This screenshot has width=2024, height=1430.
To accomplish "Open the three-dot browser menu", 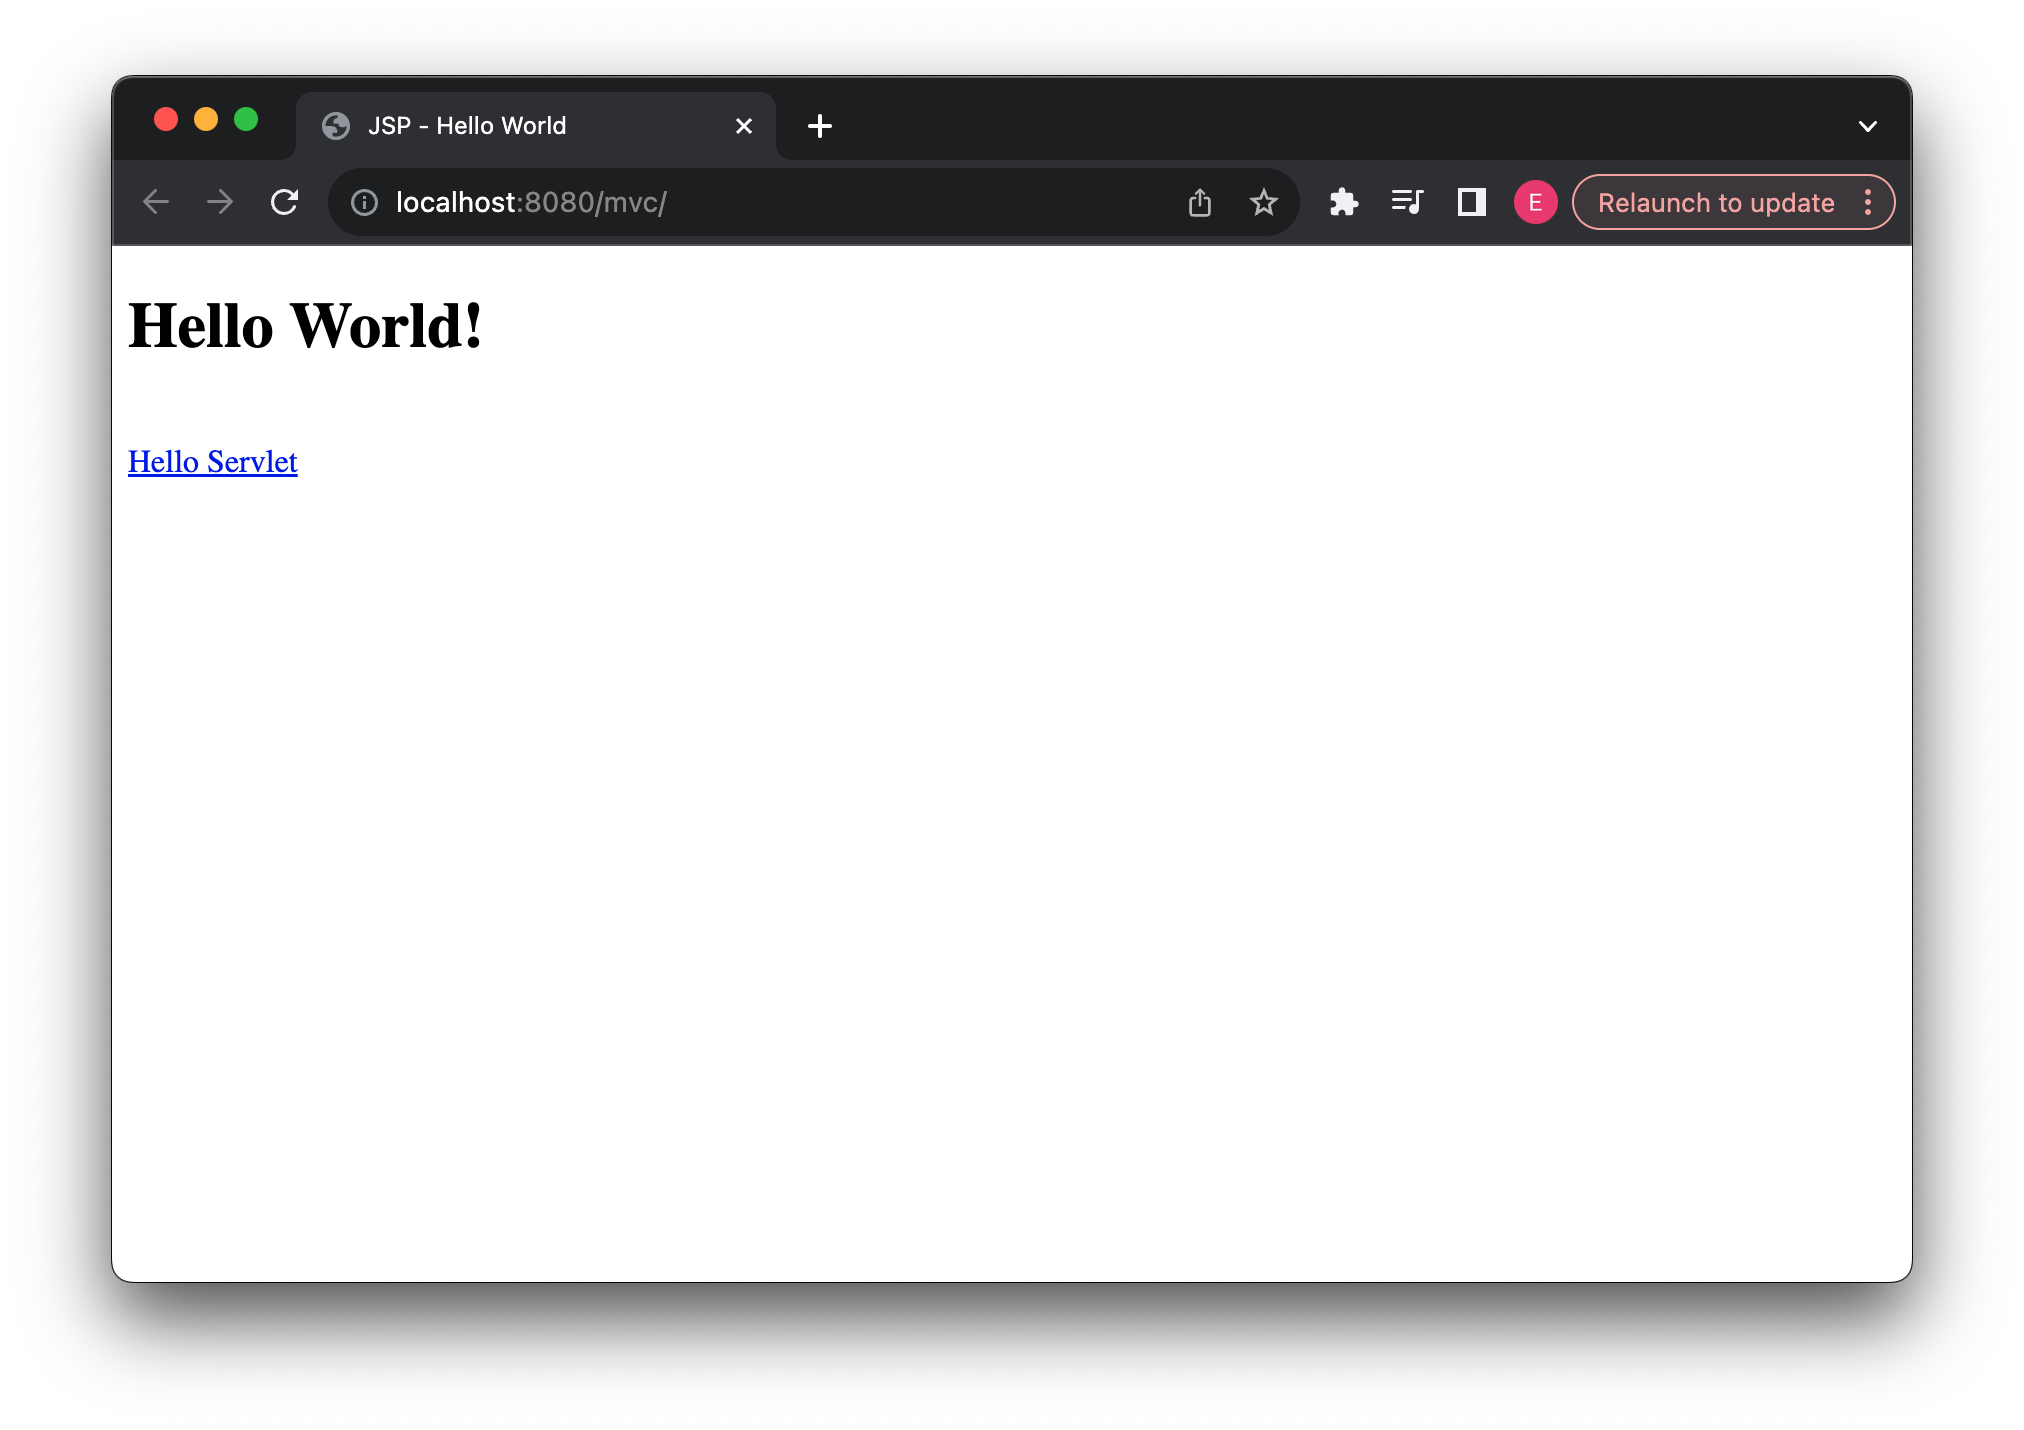I will click(1868, 202).
